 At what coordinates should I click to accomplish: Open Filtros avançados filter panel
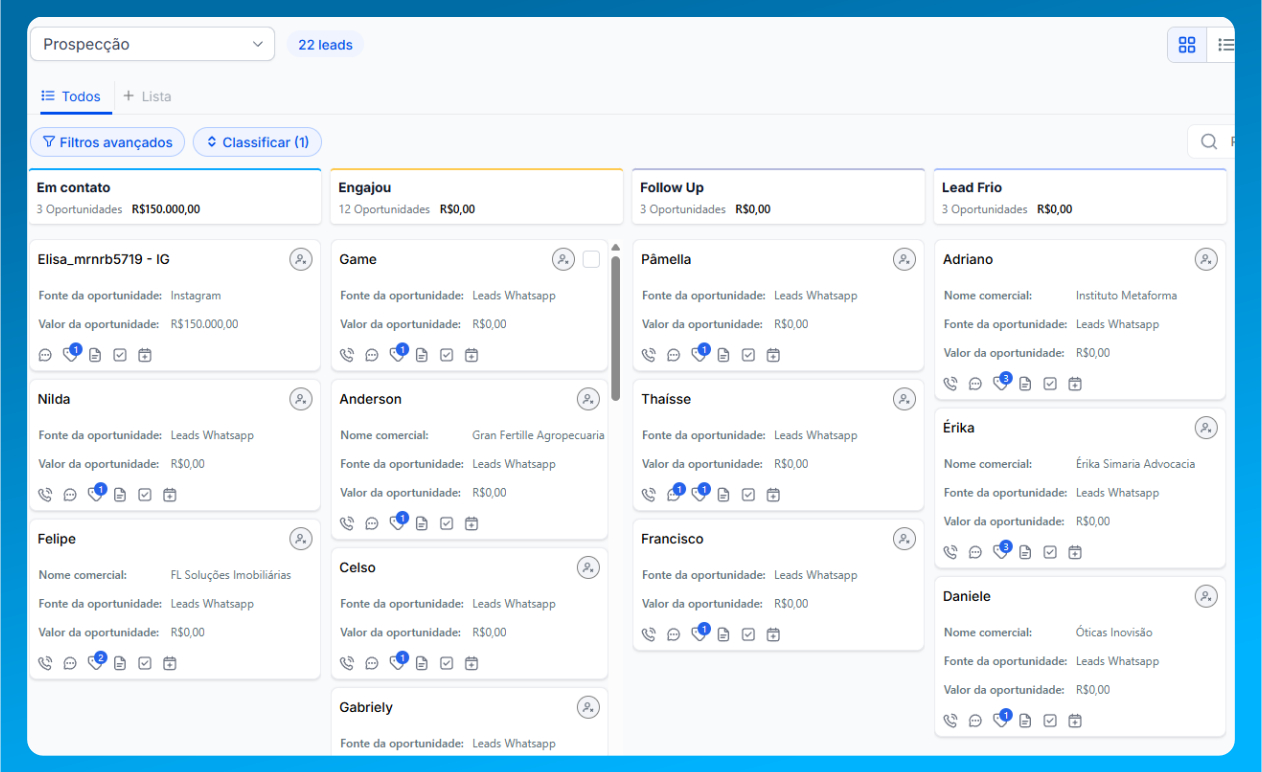[107, 142]
